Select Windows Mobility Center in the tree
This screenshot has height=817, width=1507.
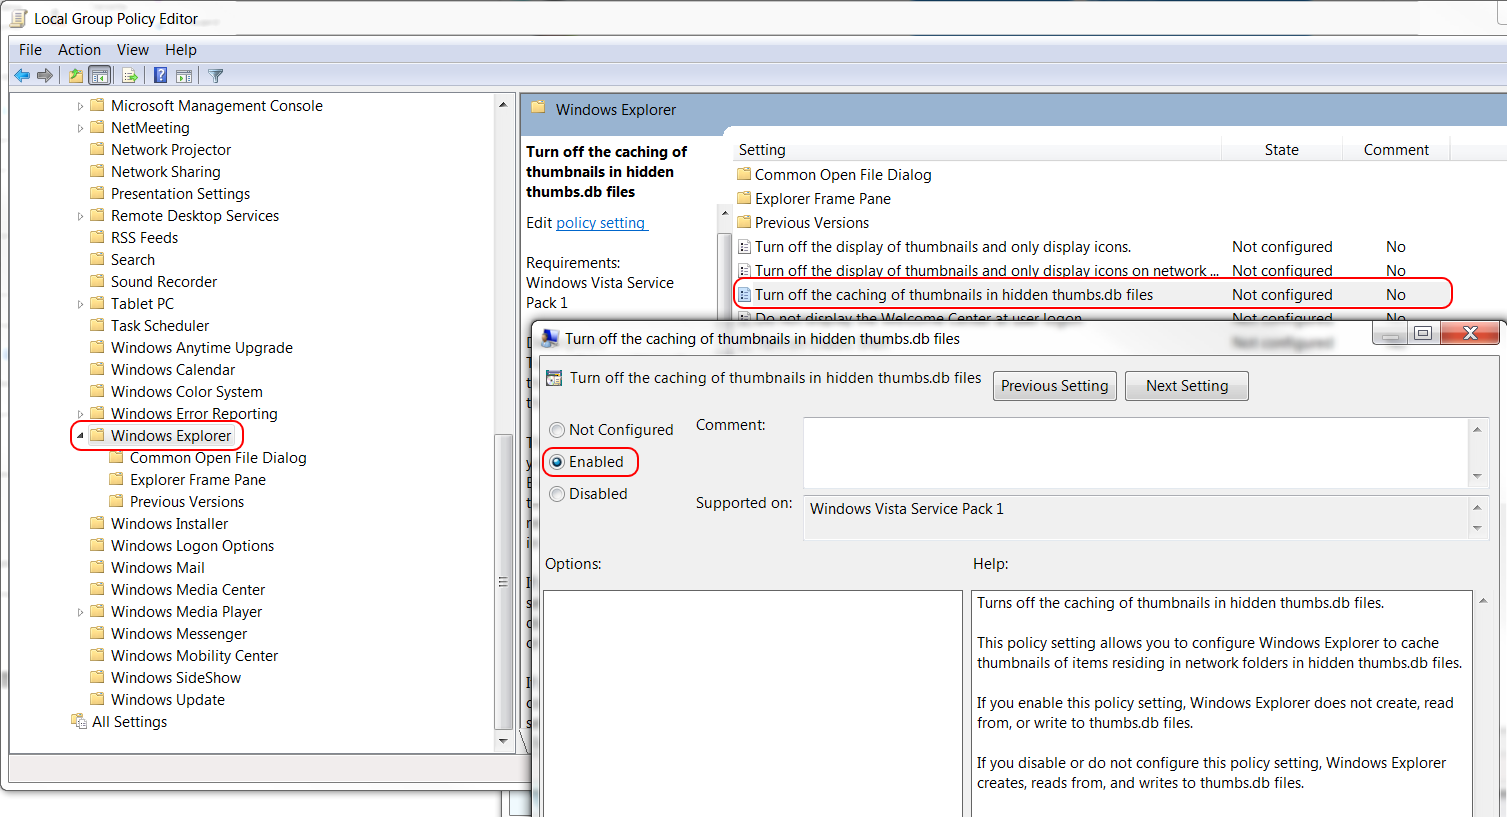coord(194,656)
